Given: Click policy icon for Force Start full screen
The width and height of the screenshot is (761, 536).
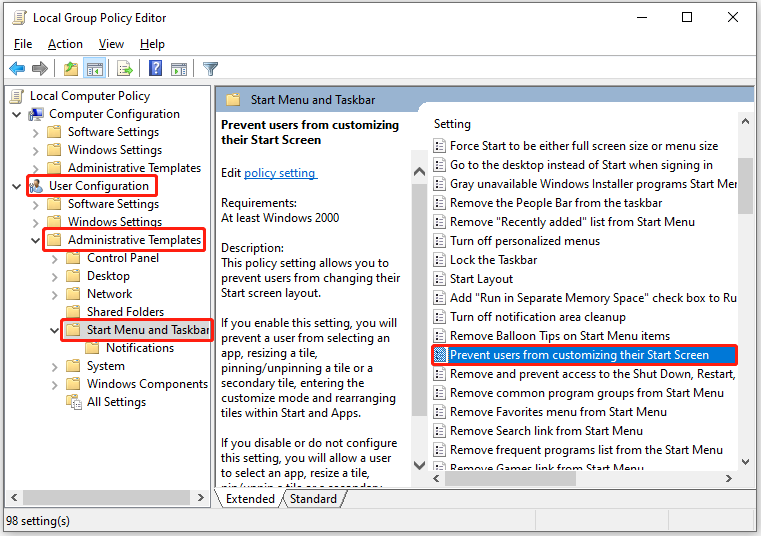Looking at the screenshot, I should click(439, 146).
